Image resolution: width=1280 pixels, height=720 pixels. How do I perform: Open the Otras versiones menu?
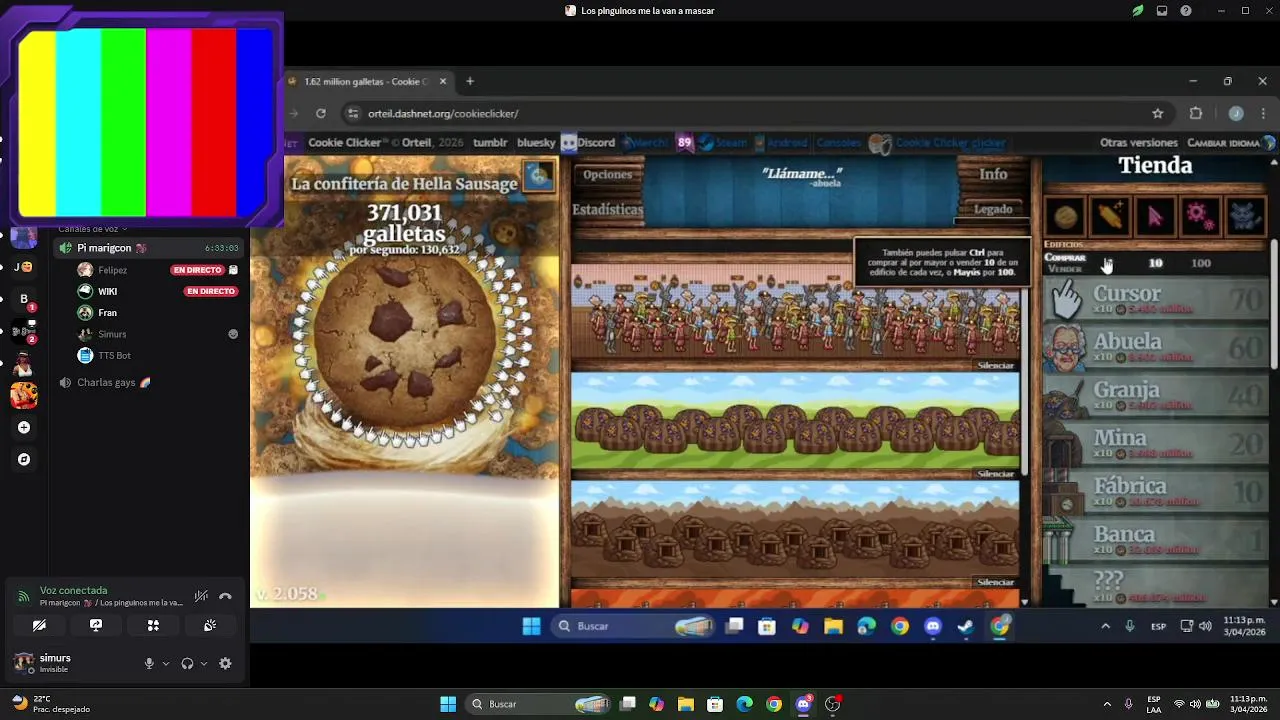point(1139,143)
